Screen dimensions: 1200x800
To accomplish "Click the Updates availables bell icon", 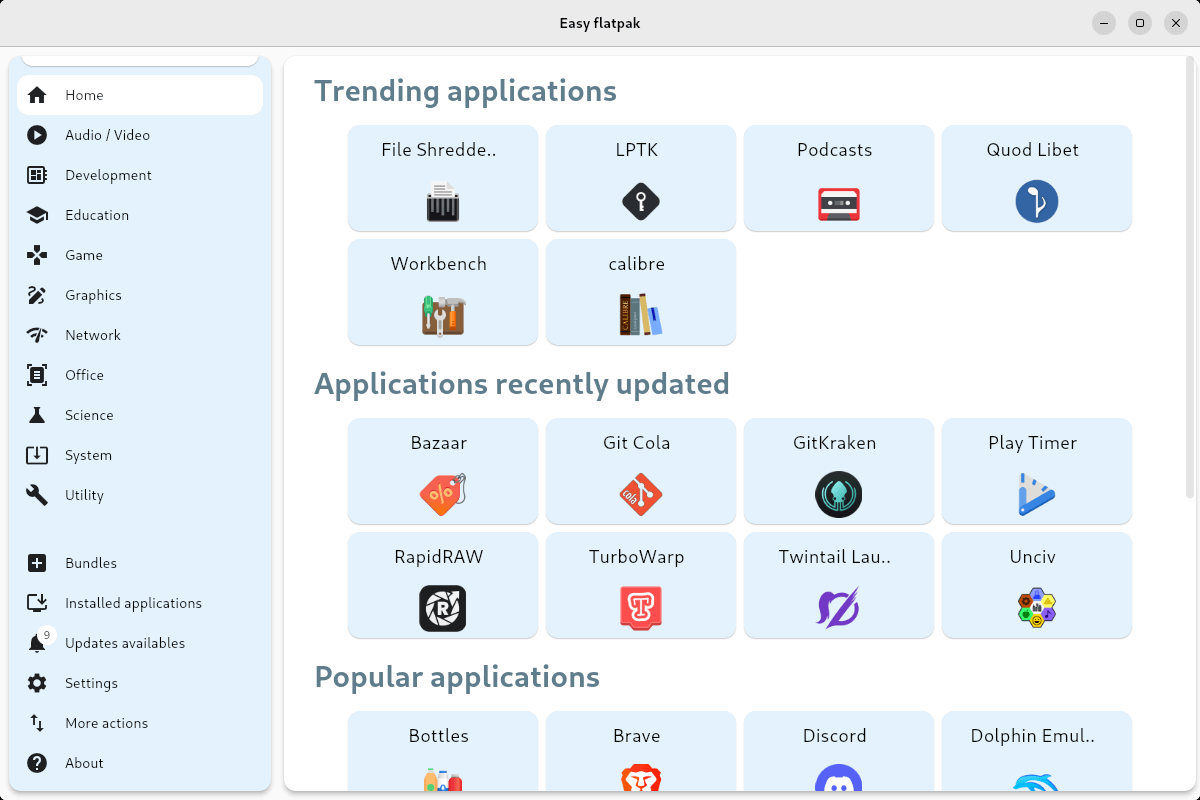I will coord(37,644).
